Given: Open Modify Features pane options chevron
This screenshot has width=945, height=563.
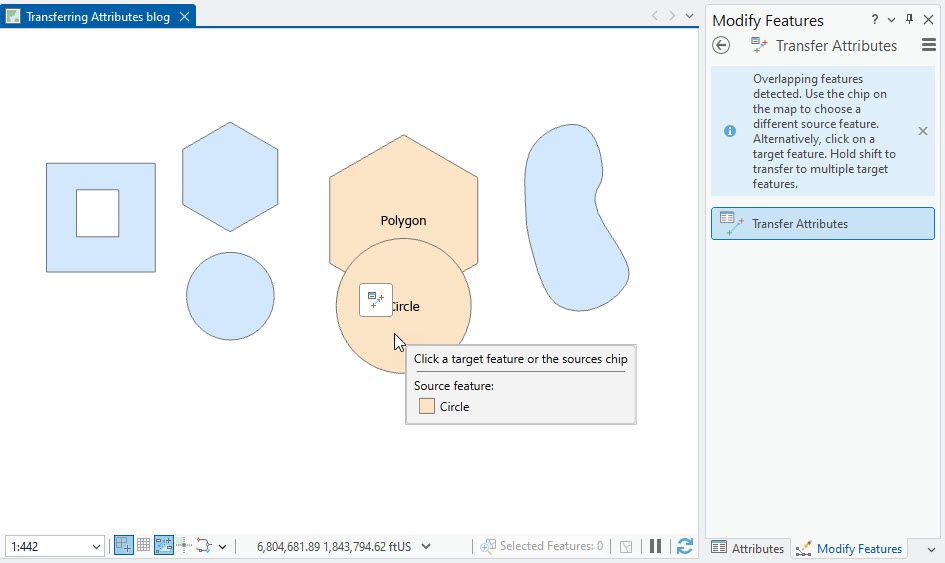Looking at the screenshot, I should [891, 20].
